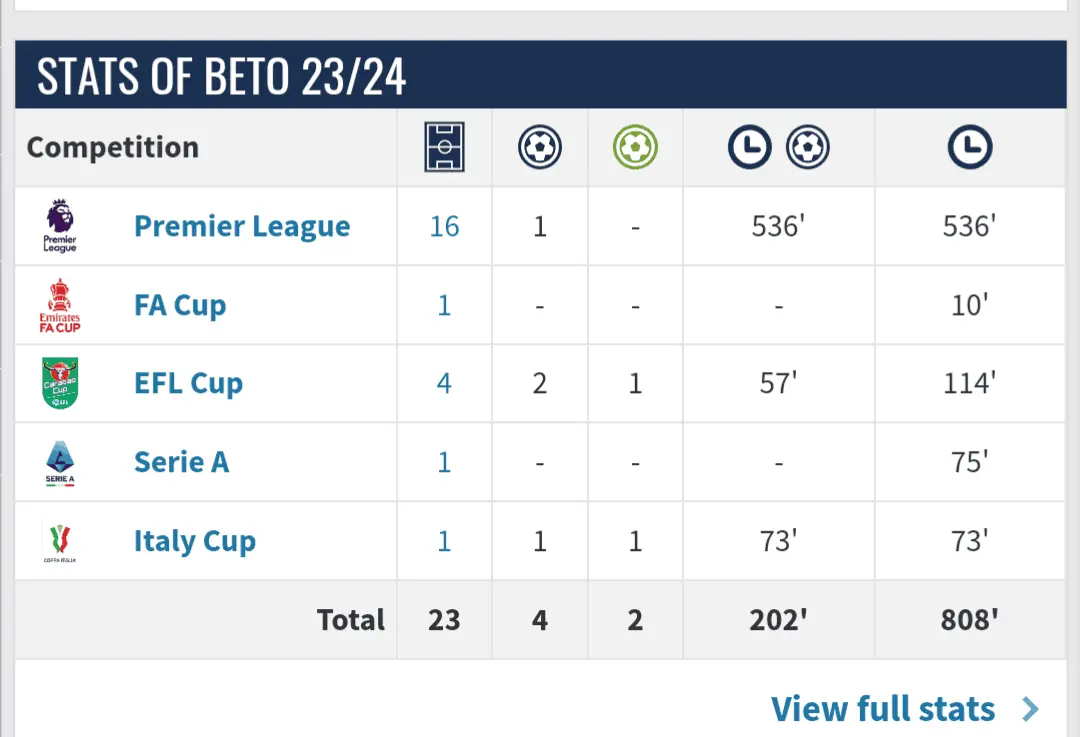The height and width of the screenshot is (737, 1080).
Task: Click the green soccer ball icon
Action: (635, 148)
